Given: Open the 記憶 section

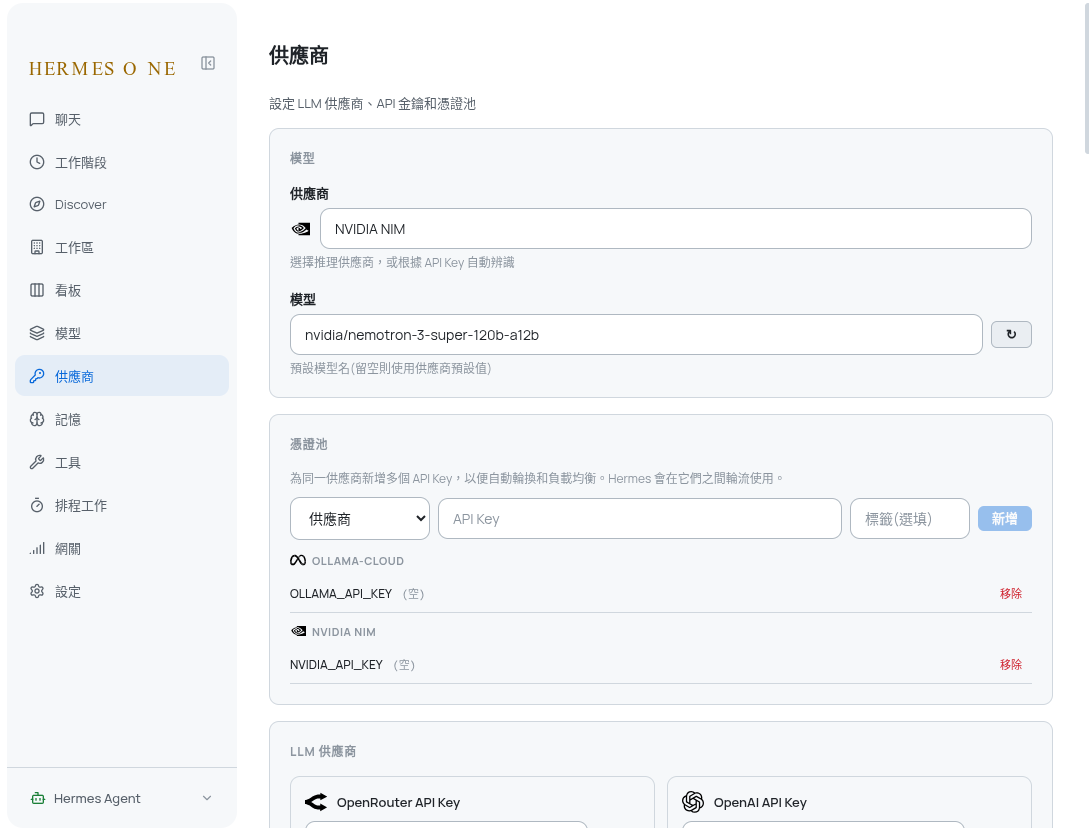Looking at the screenshot, I should pyautogui.click(x=122, y=419).
